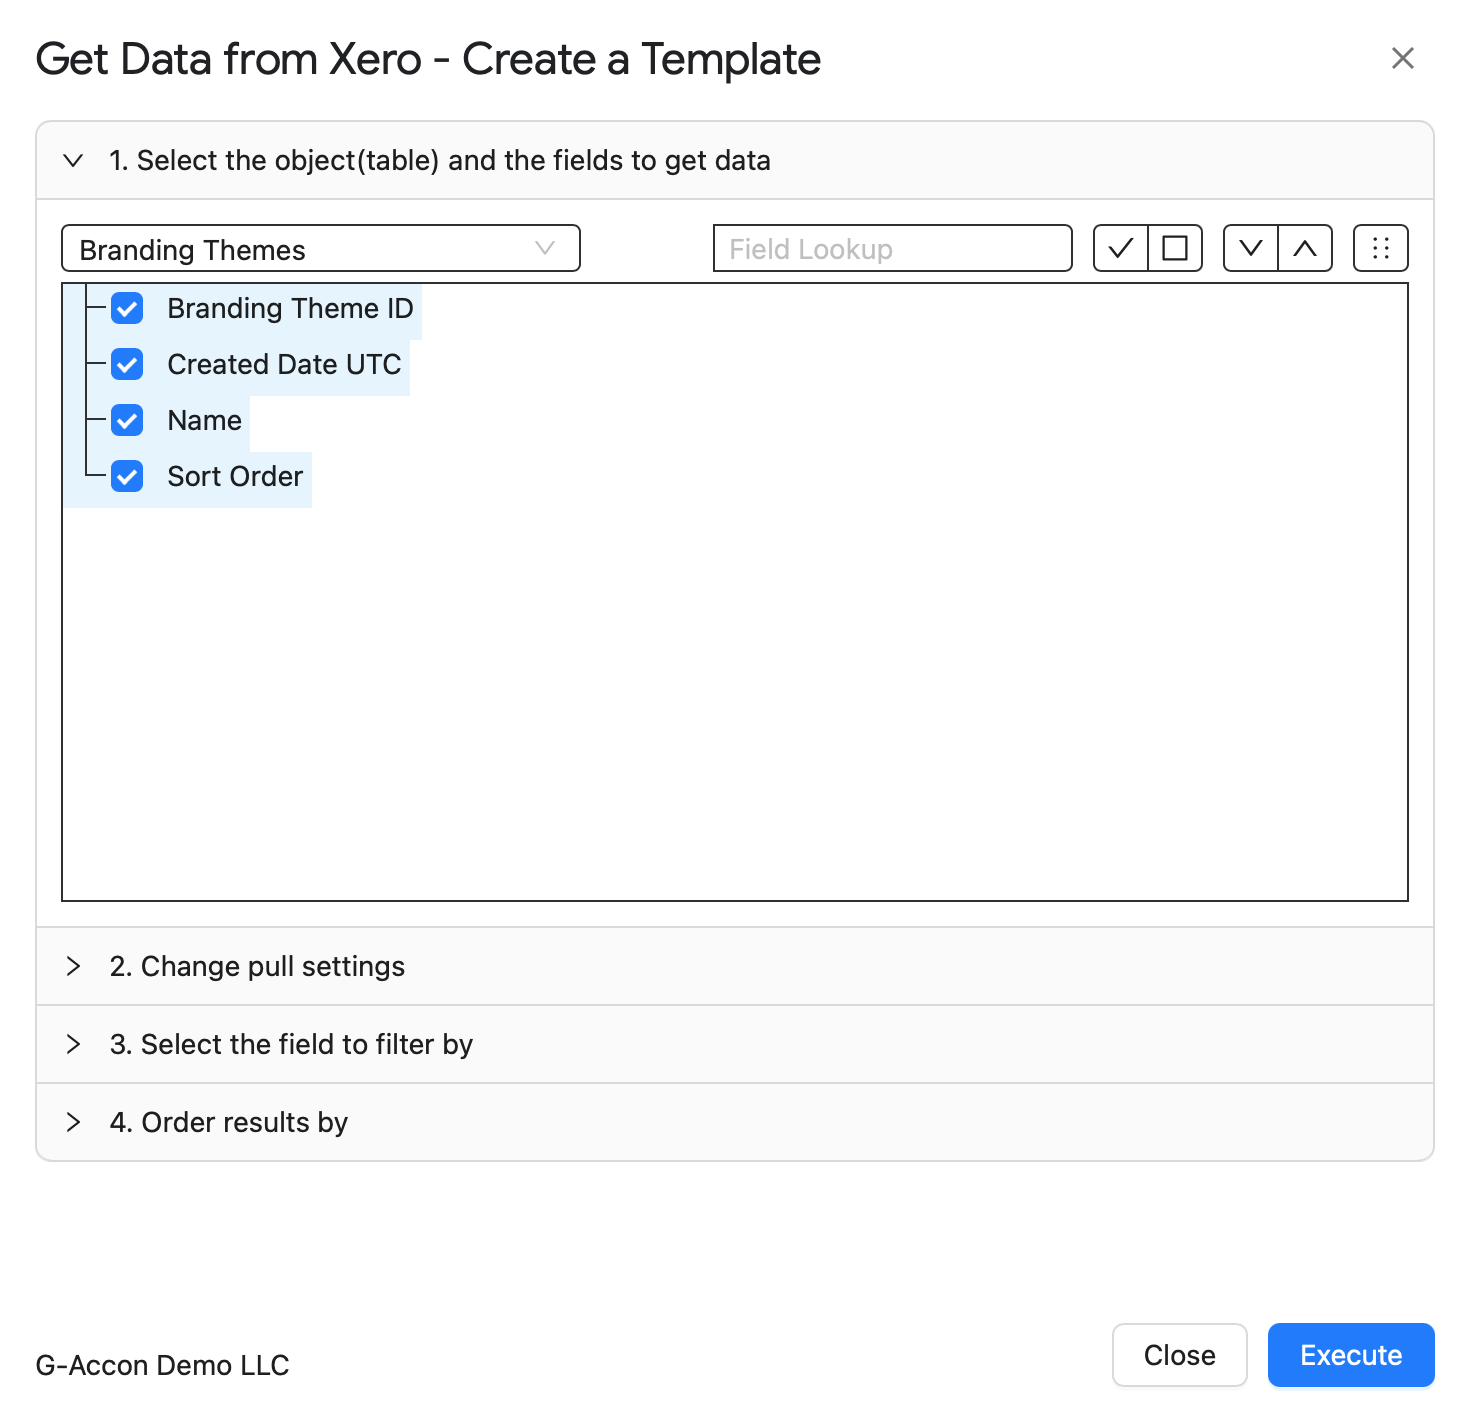The height and width of the screenshot is (1428, 1478).
Task: Click the collapse all up-chevron icon
Action: (1305, 248)
